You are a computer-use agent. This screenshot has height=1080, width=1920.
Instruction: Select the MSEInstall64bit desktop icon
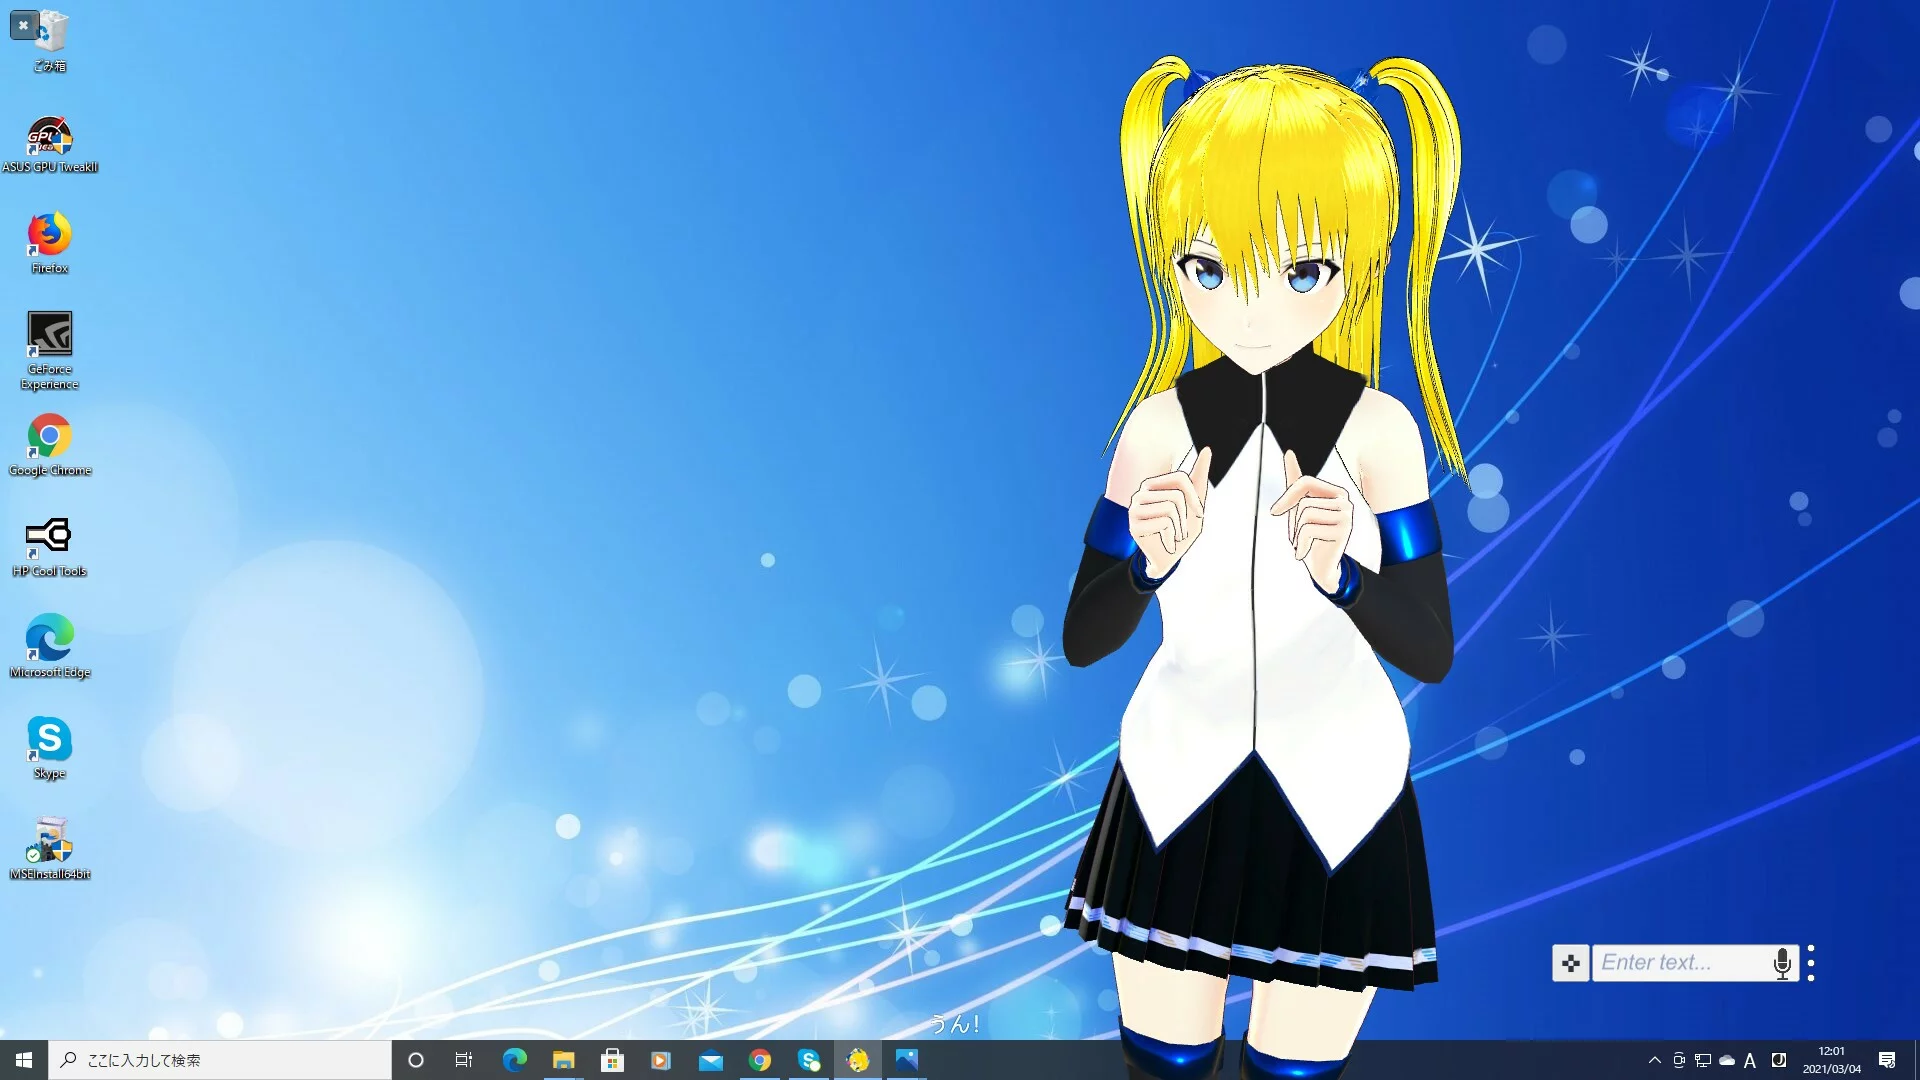[x=50, y=849]
